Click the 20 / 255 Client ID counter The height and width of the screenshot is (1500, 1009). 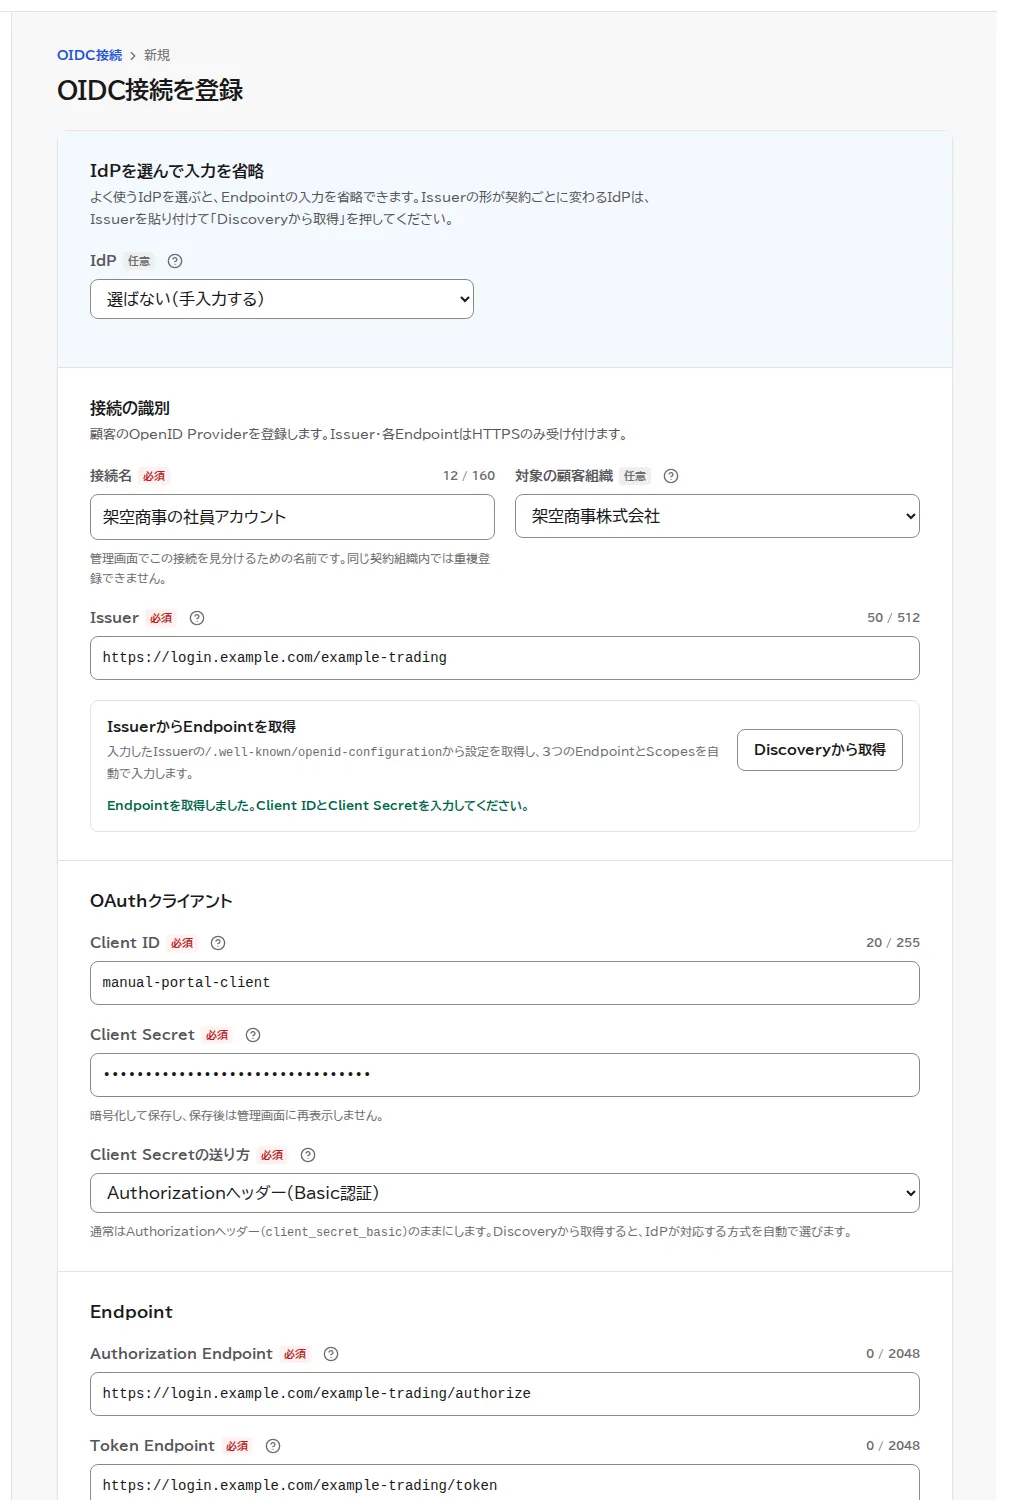click(x=893, y=943)
